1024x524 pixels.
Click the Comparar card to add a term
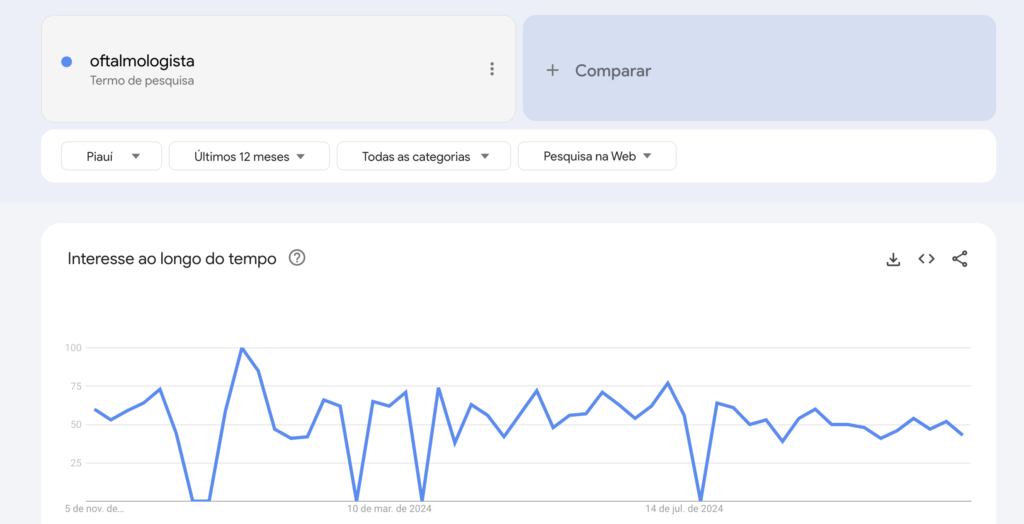point(760,68)
